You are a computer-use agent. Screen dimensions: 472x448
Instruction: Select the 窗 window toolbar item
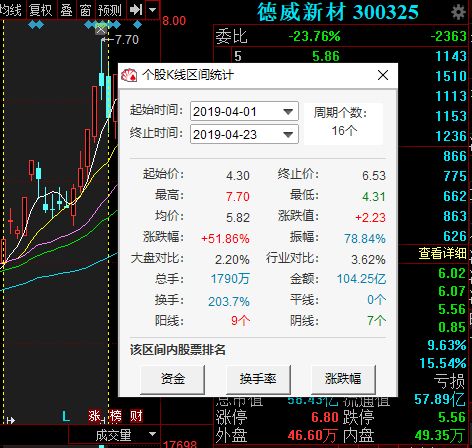(x=85, y=10)
